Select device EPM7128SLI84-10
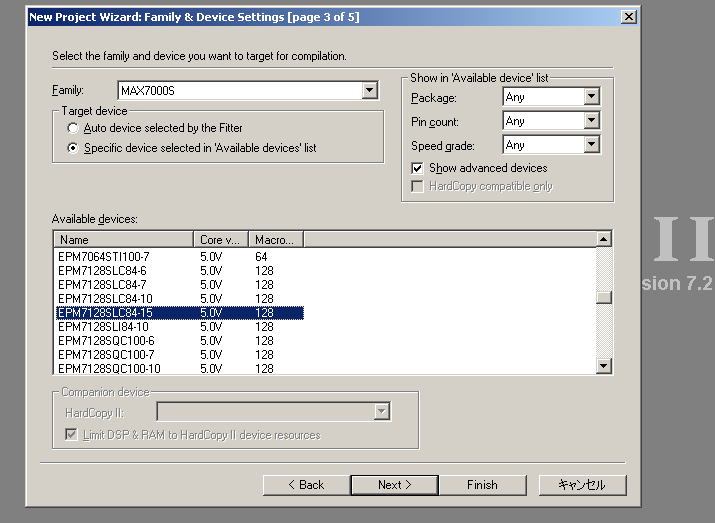The height and width of the screenshot is (523, 715). [103, 327]
